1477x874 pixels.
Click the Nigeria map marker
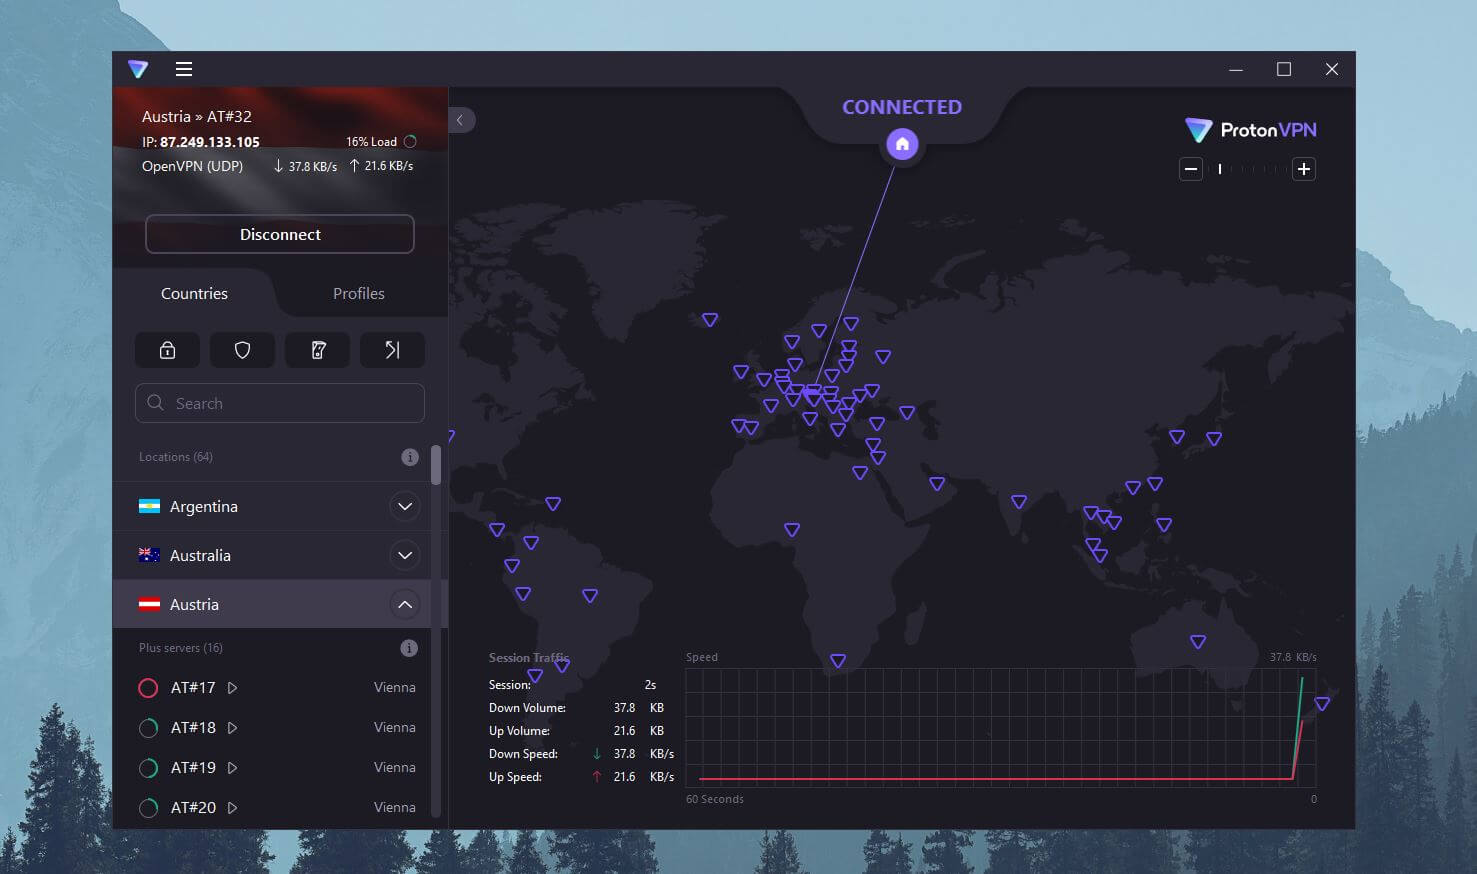point(792,530)
